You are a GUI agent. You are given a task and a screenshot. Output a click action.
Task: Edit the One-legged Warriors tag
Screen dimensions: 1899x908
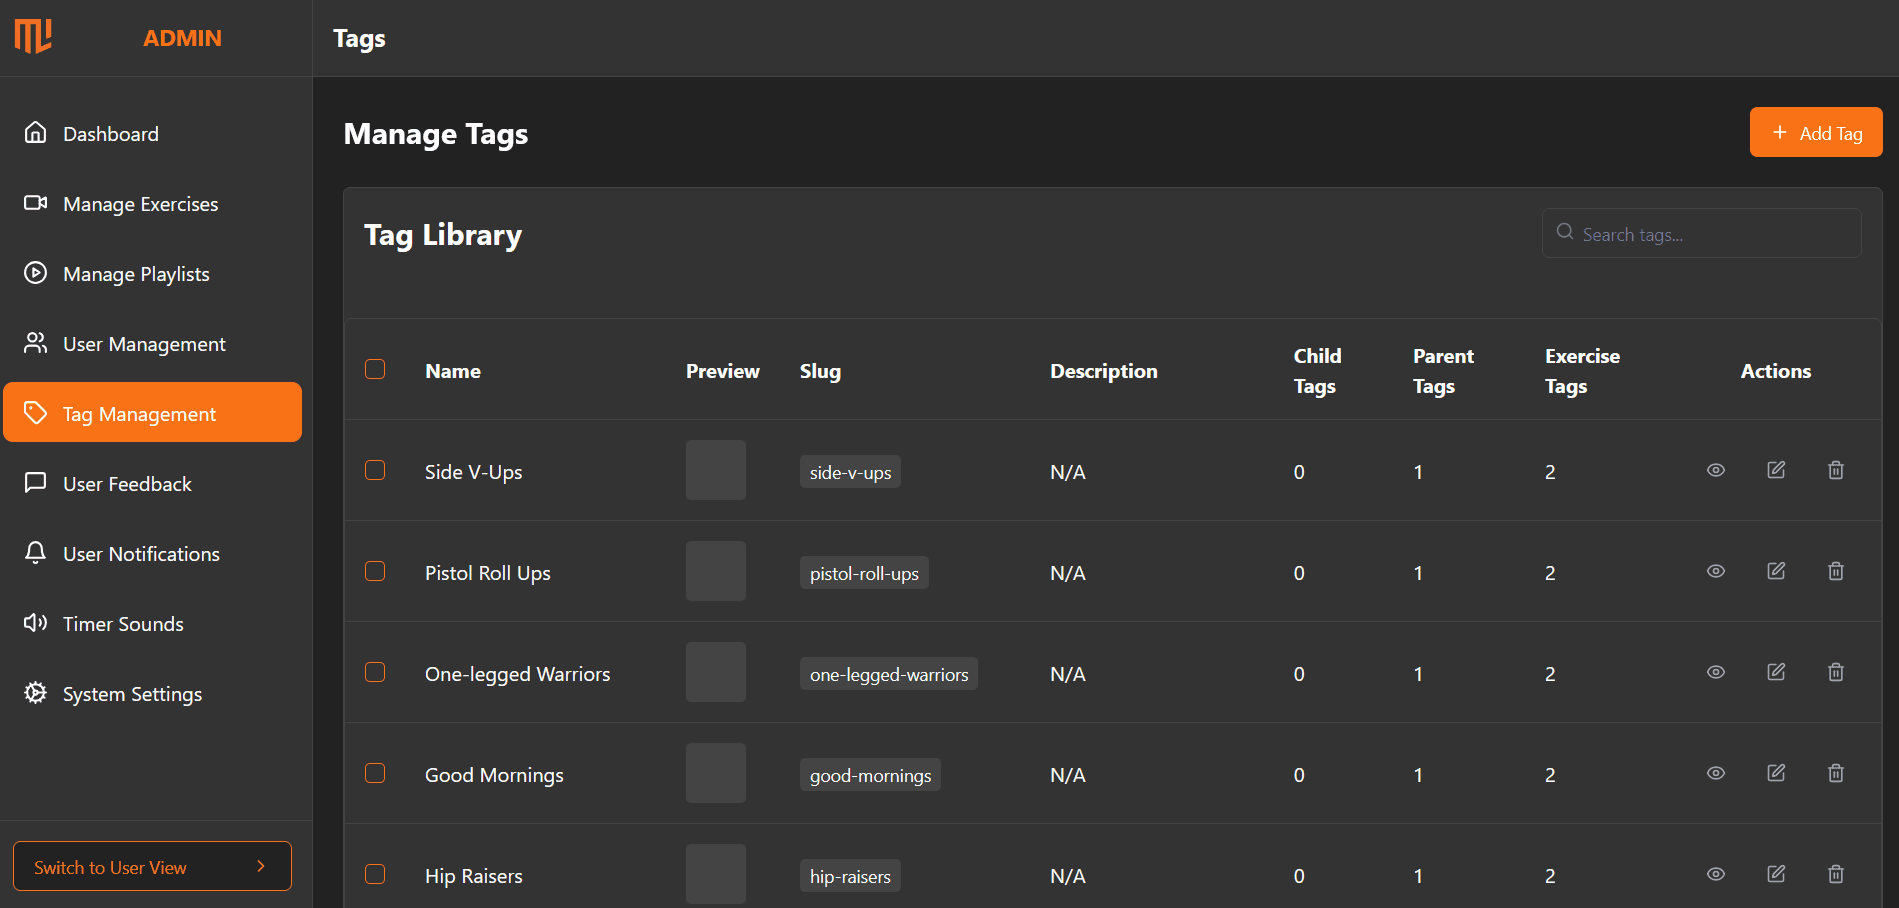pos(1776,672)
